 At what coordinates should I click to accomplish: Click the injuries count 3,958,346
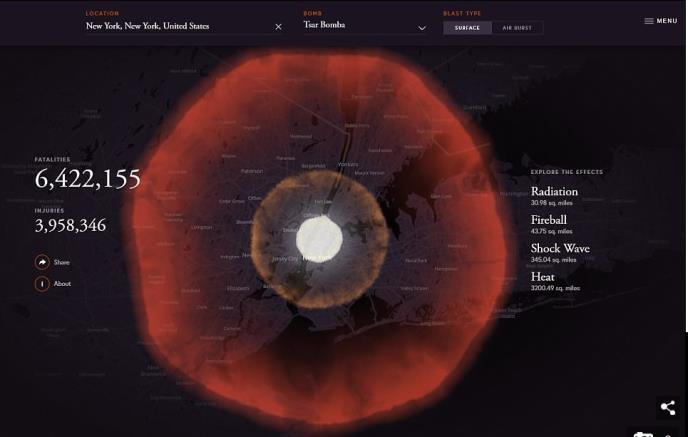70,226
